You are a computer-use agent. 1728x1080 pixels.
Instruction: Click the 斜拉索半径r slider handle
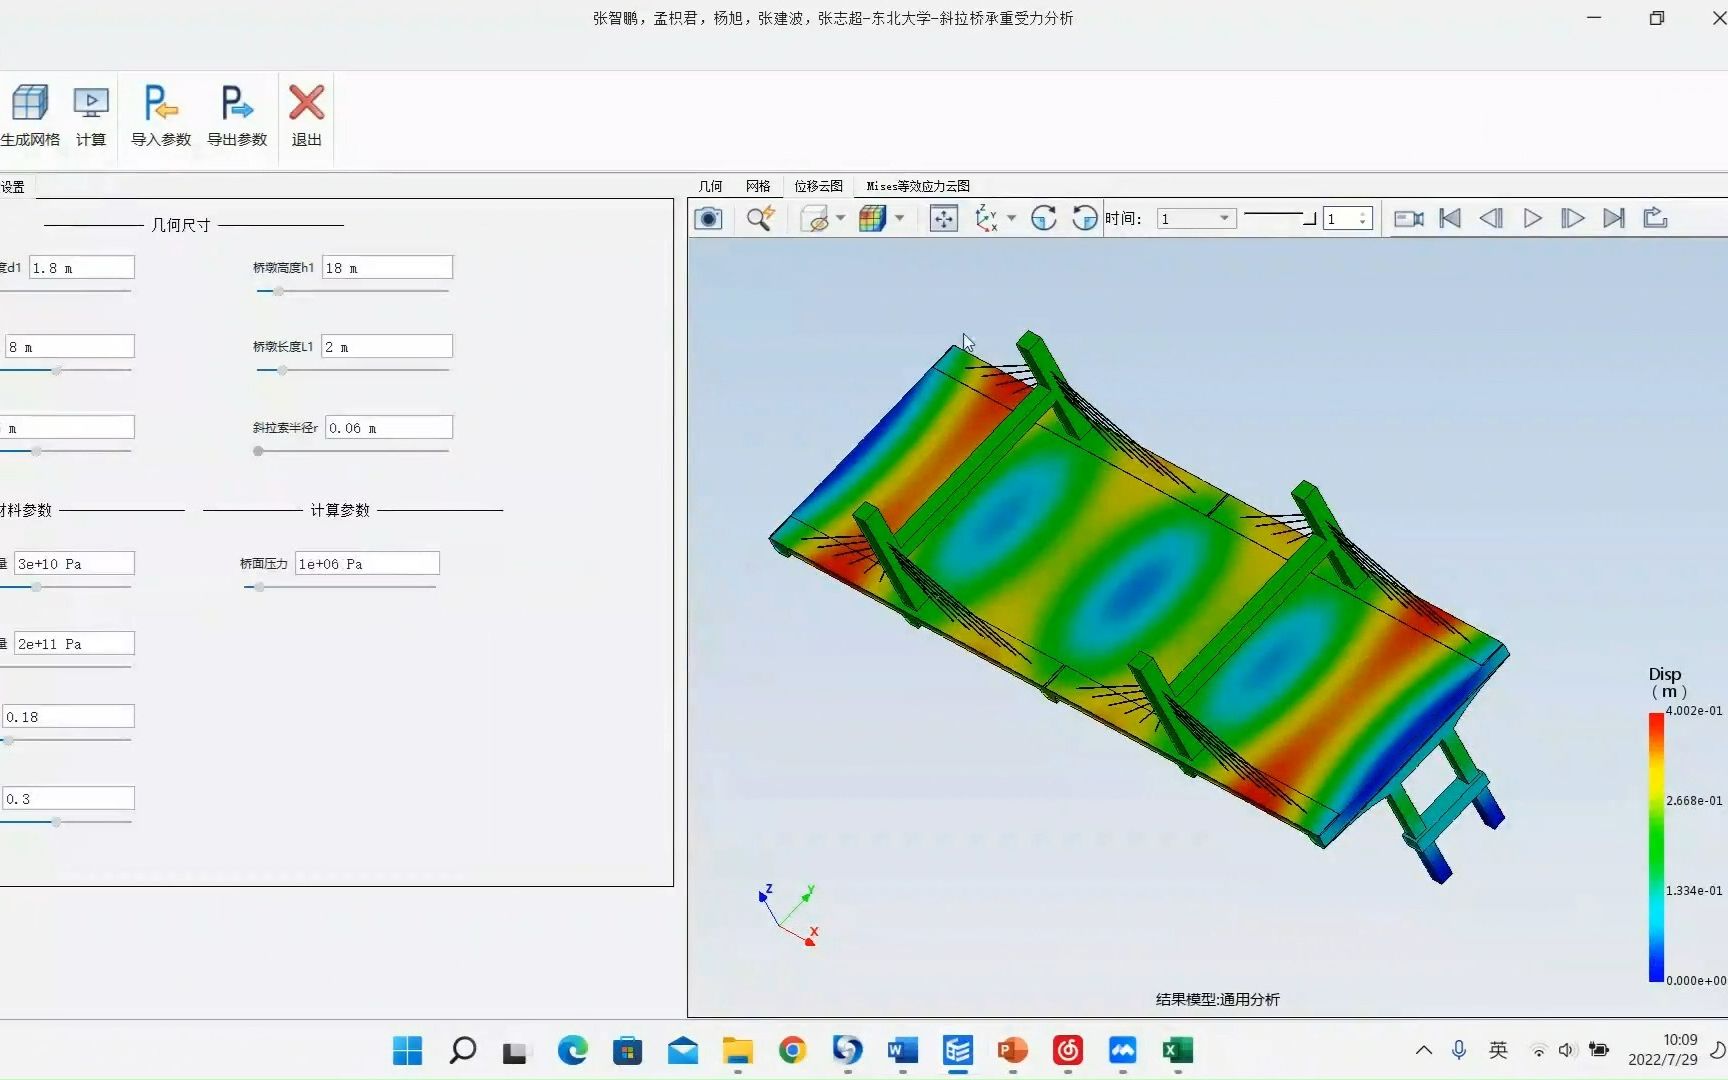point(258,451)
